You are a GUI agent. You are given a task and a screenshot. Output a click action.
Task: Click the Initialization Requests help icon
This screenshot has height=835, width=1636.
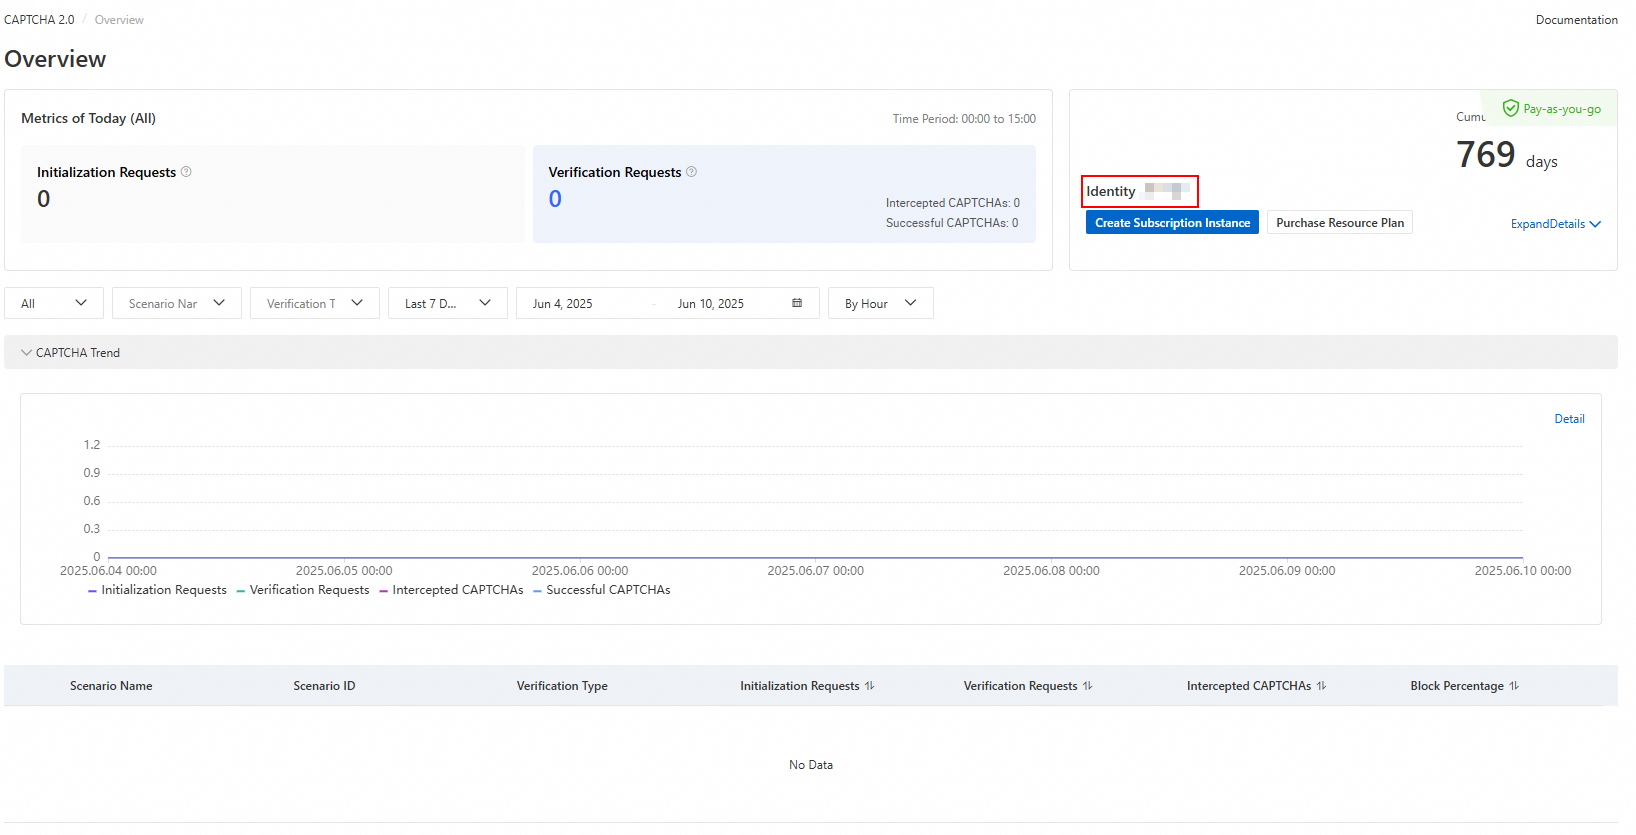coord(186,172)
